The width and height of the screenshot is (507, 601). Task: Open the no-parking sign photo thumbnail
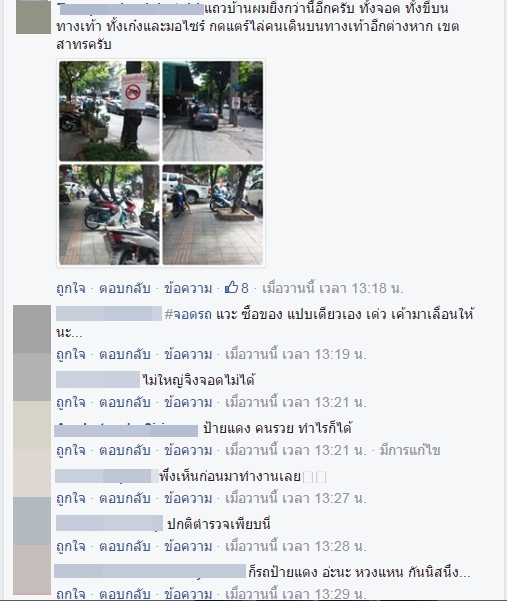click(109, 111)
